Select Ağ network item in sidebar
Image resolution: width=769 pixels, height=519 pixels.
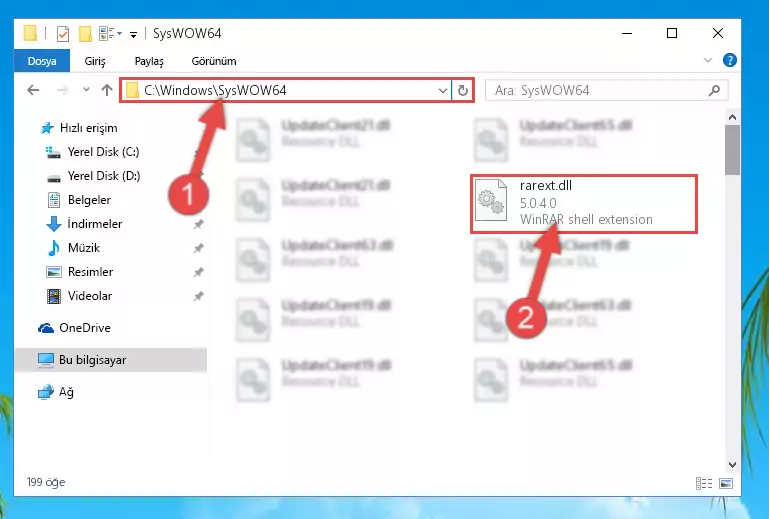56,392
